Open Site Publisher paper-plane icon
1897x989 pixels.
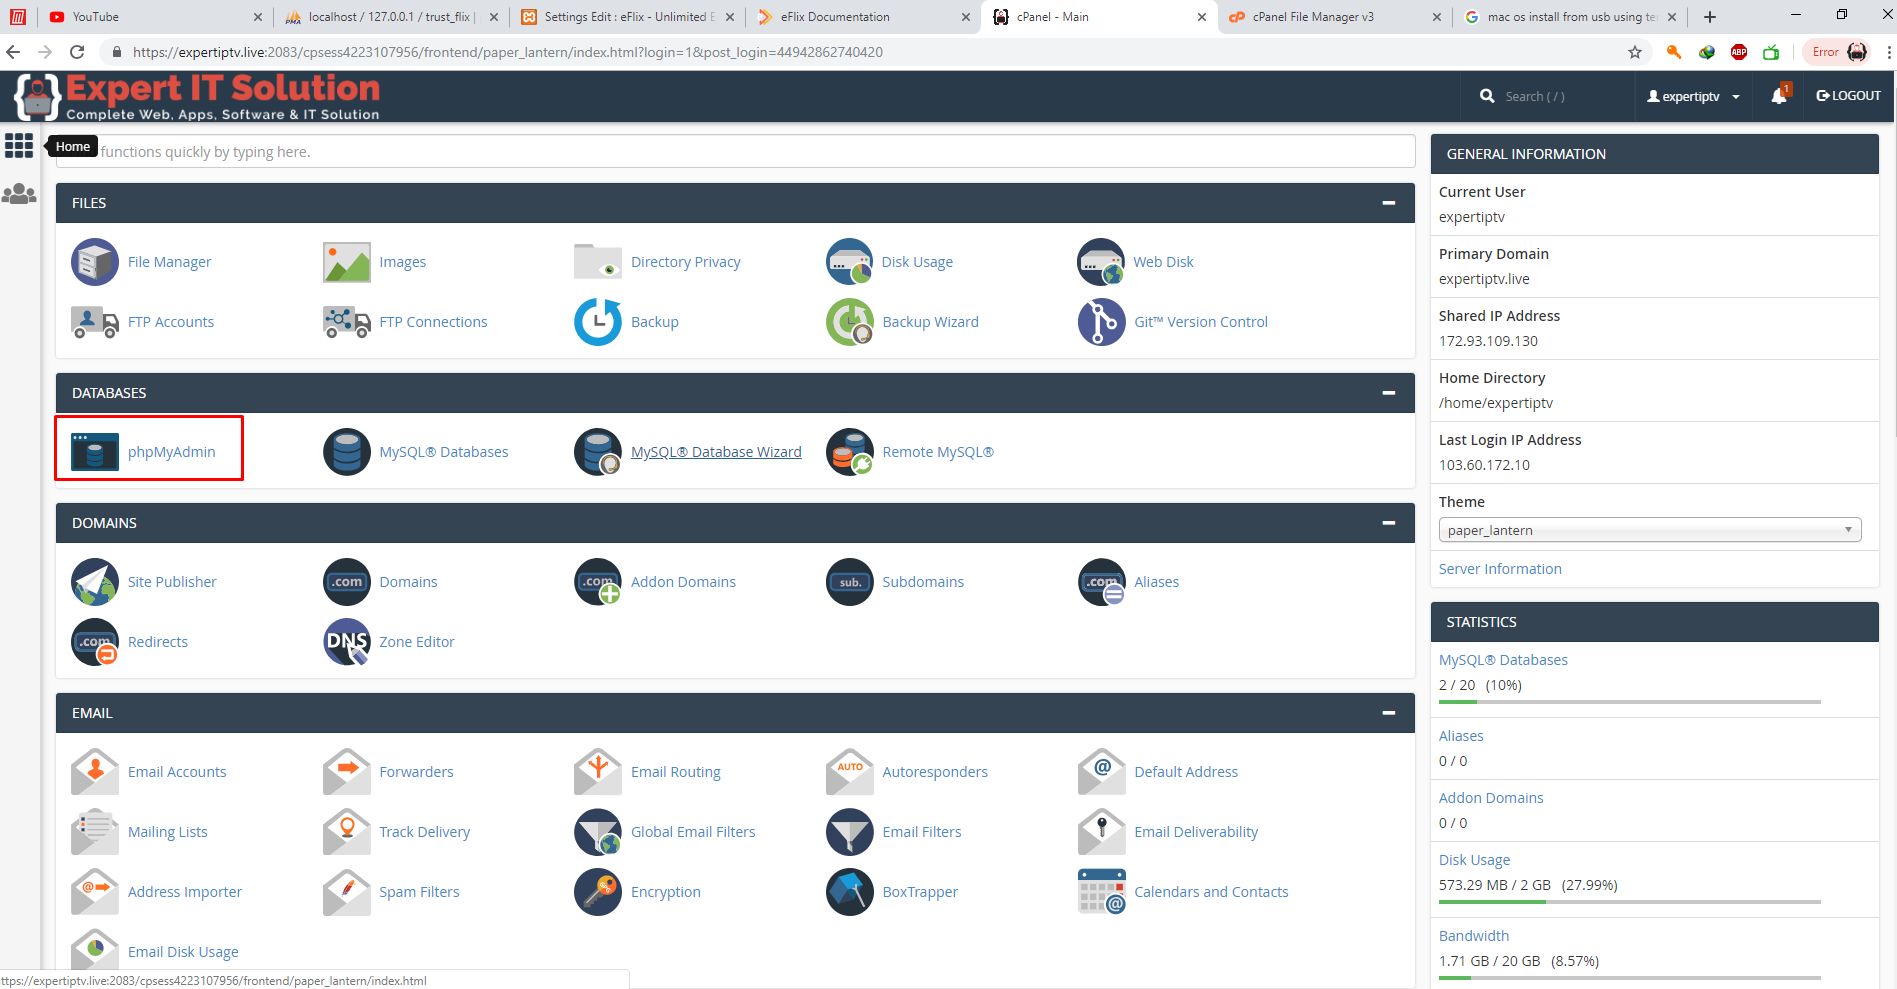(95, 582)
